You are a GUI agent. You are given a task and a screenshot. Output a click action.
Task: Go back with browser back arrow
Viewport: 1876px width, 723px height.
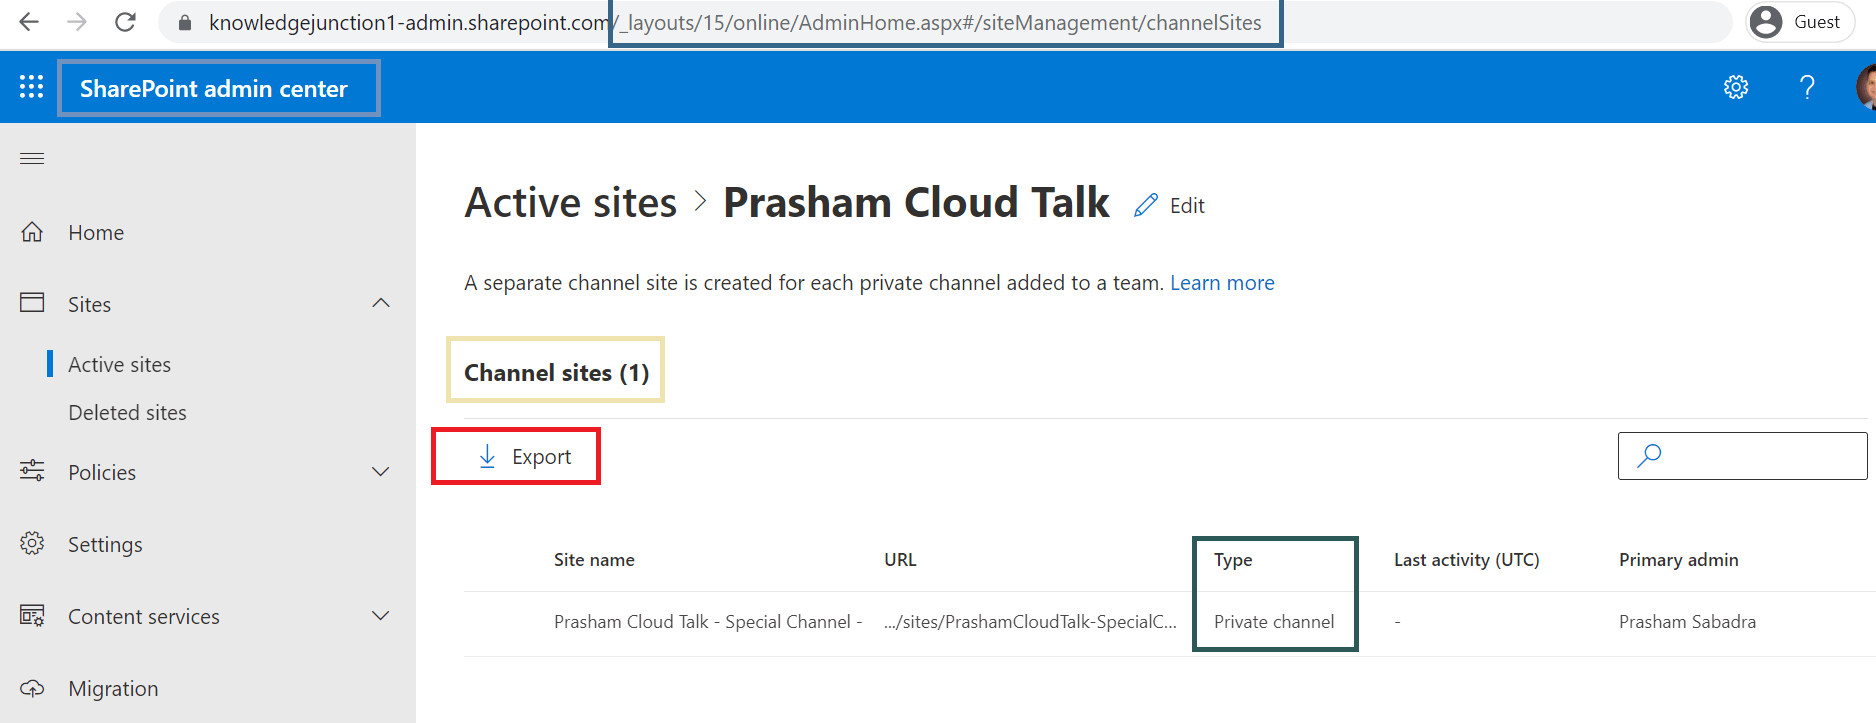click(29, 22)
